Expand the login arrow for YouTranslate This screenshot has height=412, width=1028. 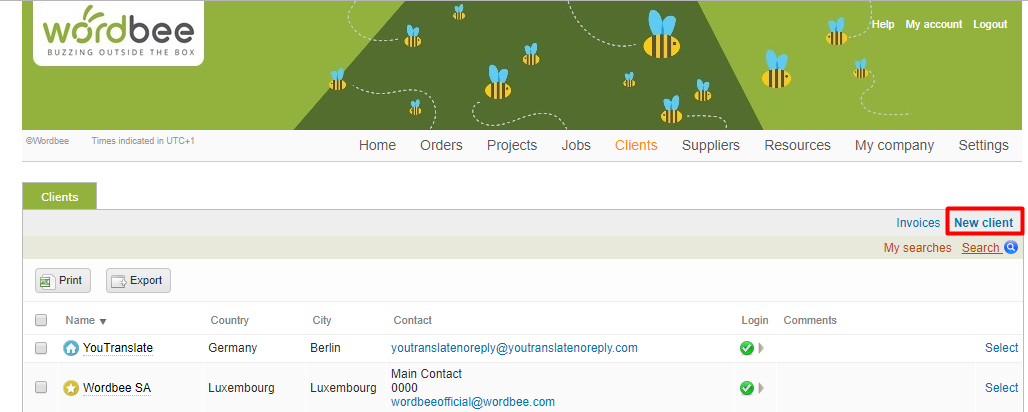pyautogui.click(x=760, y=348)
